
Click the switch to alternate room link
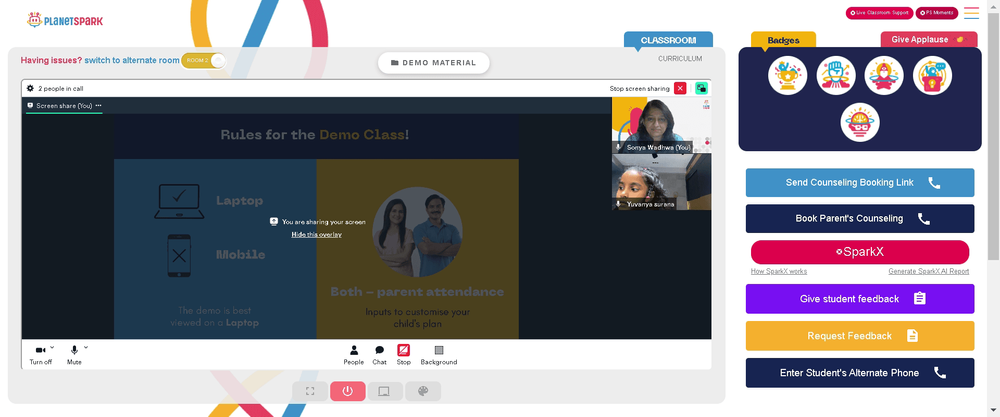132,61
